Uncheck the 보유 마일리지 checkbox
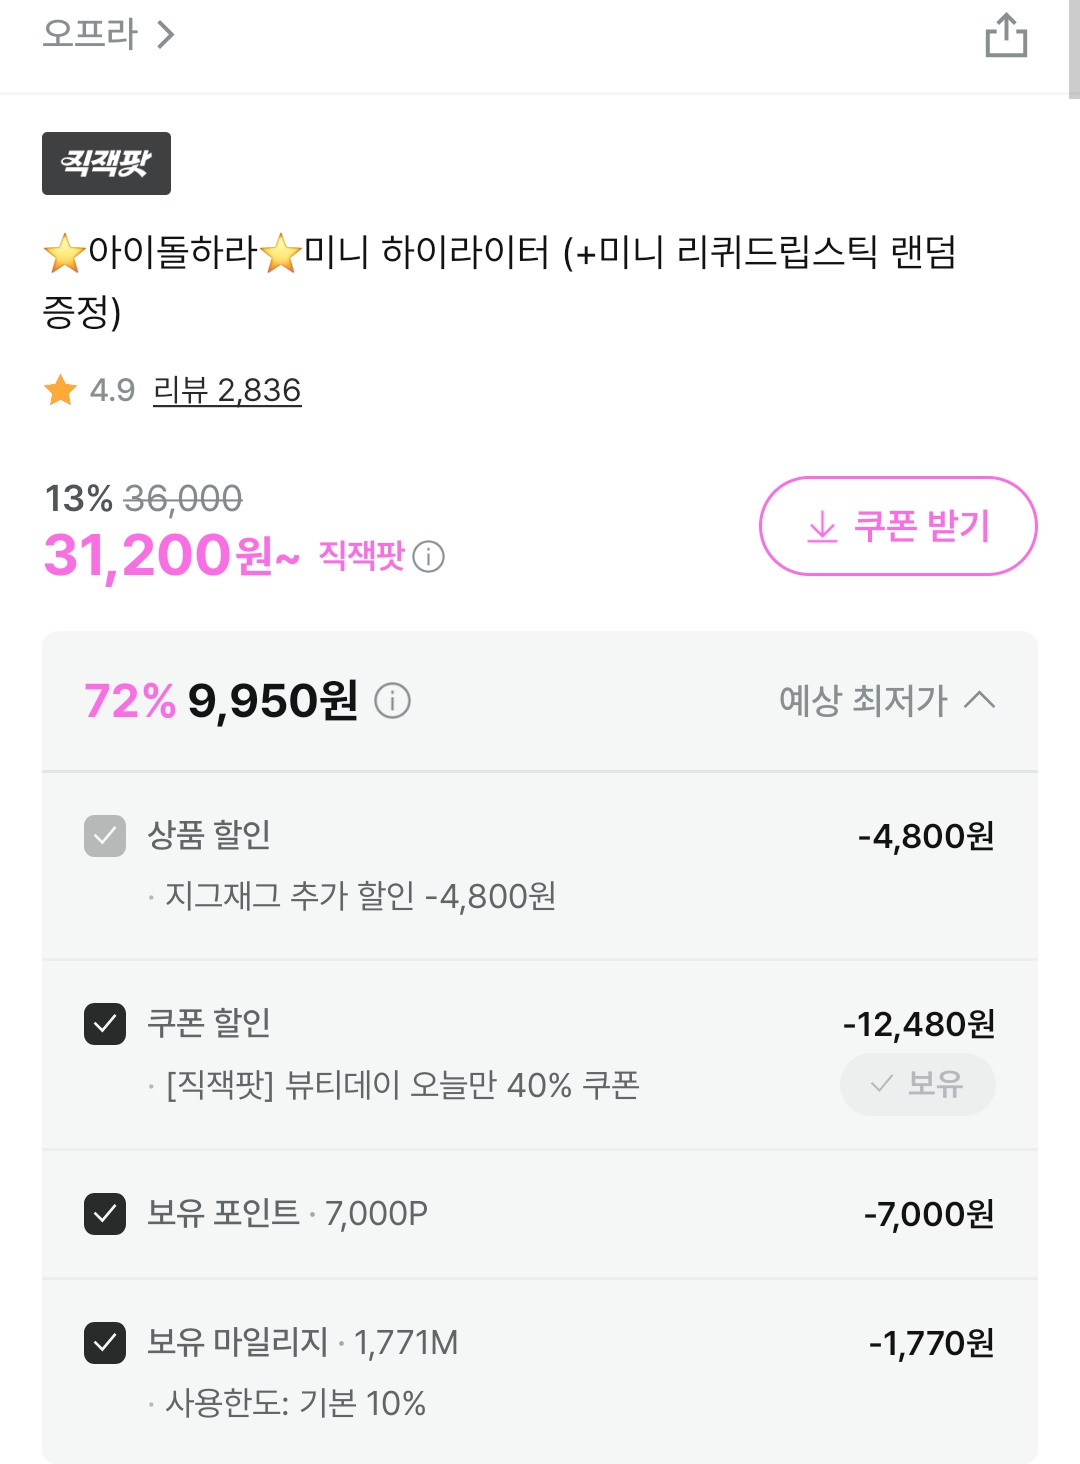The image size is (1080, 1464). [x=105, y=1343]
